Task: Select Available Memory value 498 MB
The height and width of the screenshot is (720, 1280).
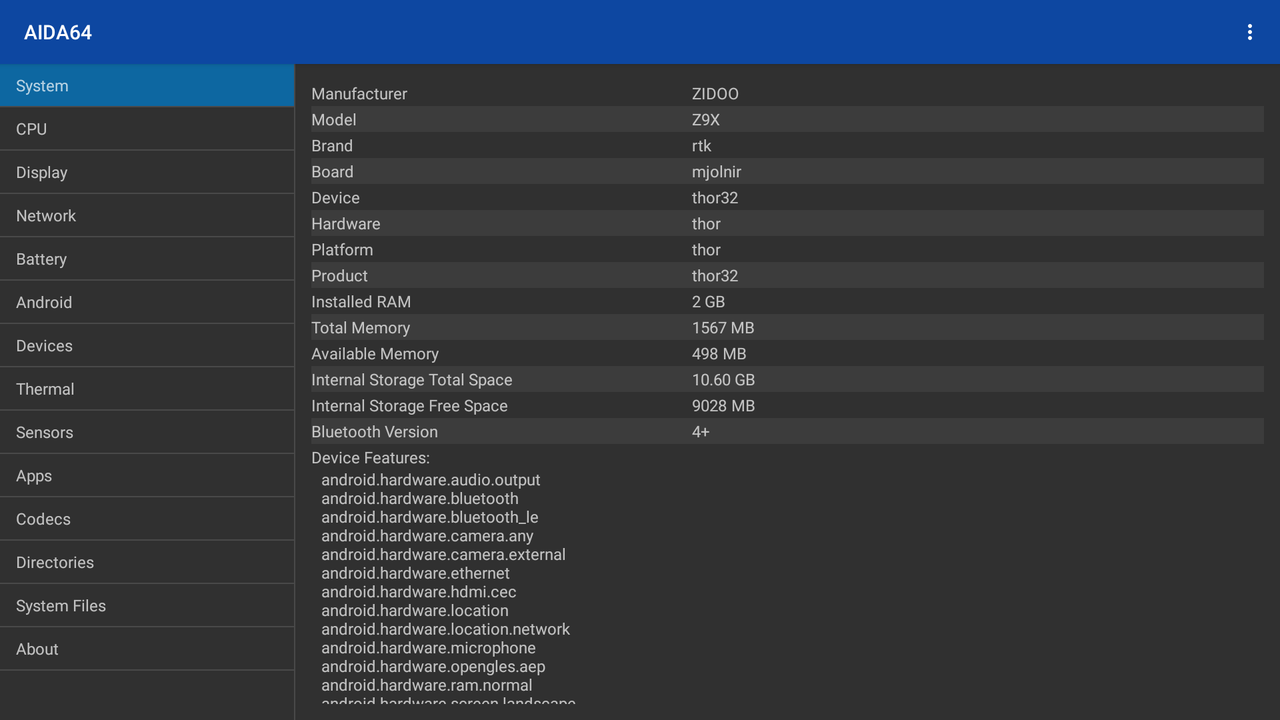Action: [x=719, y=354]
